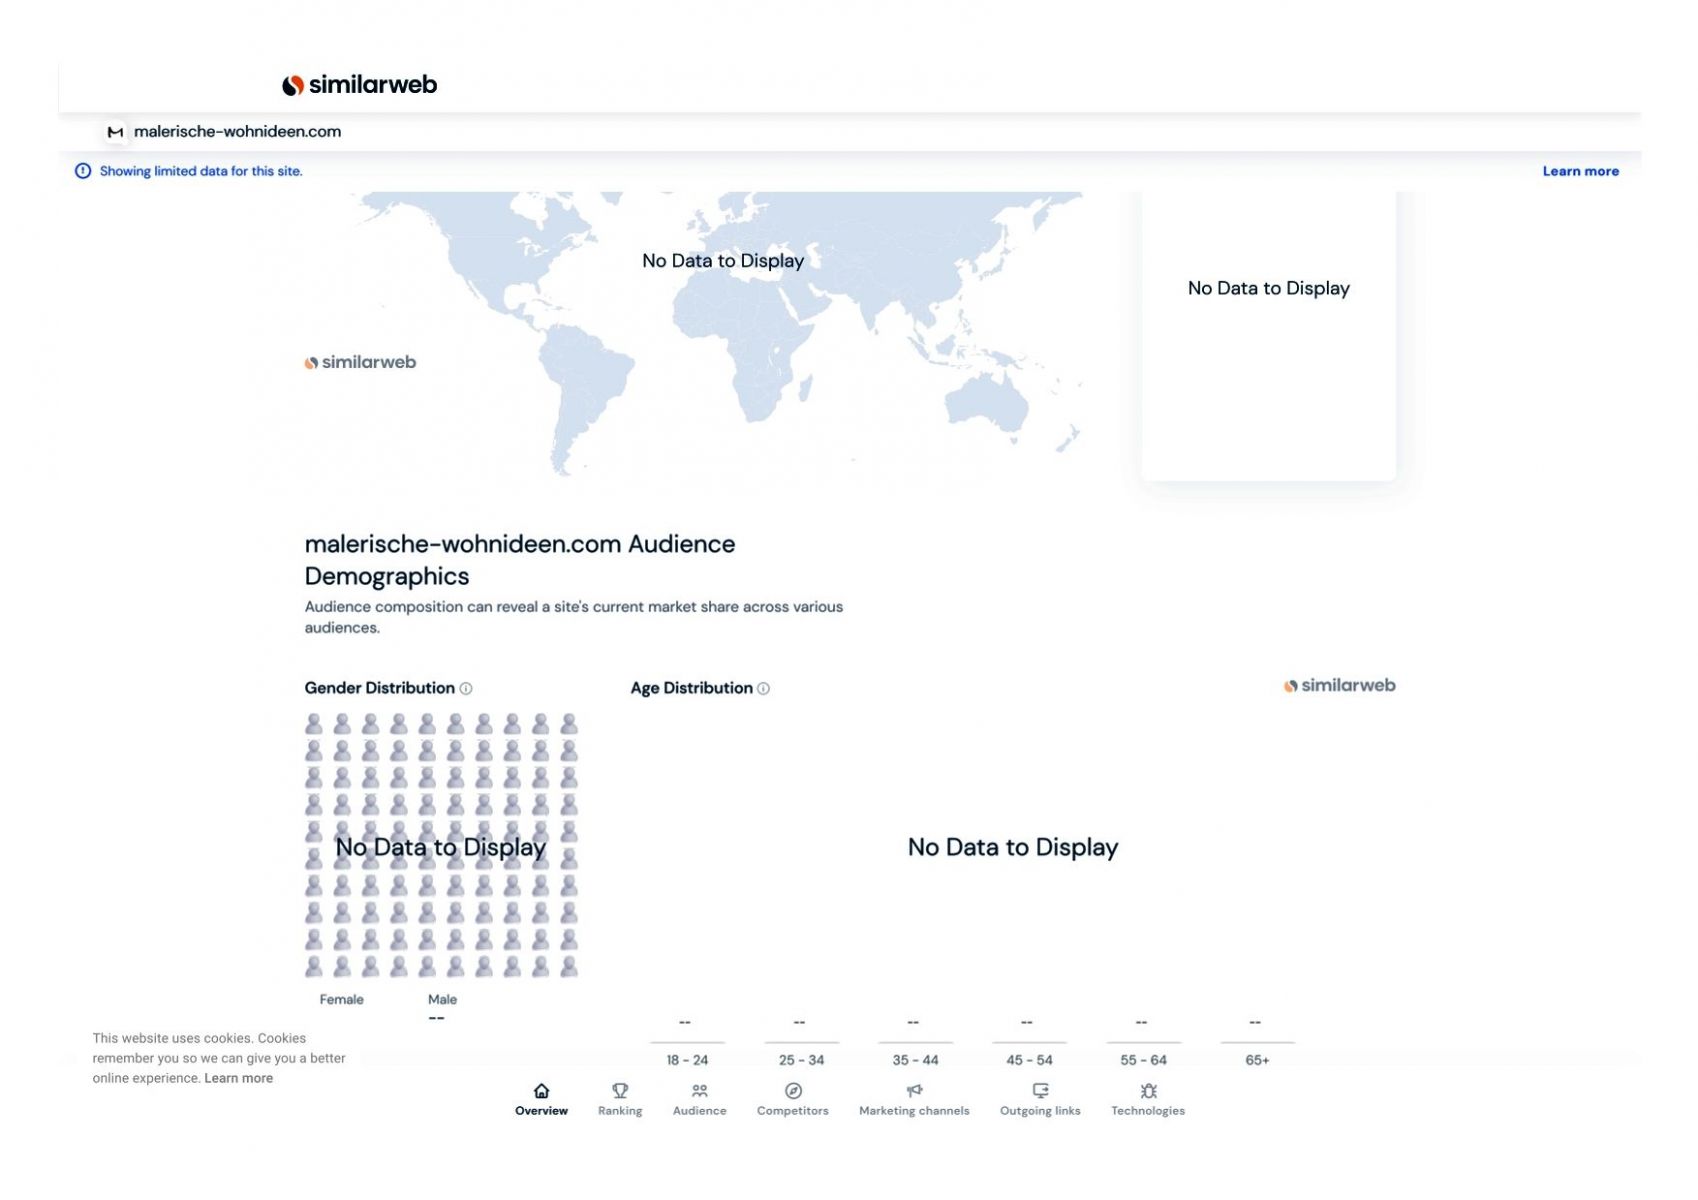Image resolution: width=1698 pixels, height=1200 pixels.
Task: Click the Female gender label
Action: [x=341, y=999]
